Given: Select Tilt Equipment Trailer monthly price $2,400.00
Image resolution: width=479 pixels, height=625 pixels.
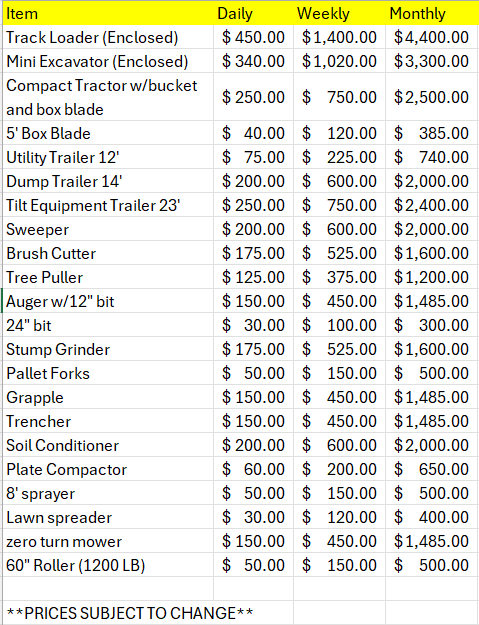Looking at the screenshot, I should [432, 205].
